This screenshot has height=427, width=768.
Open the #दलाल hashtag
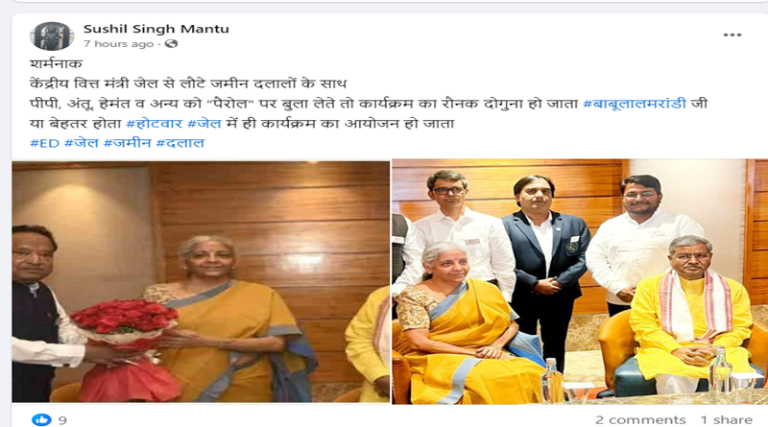pos(180,143)
